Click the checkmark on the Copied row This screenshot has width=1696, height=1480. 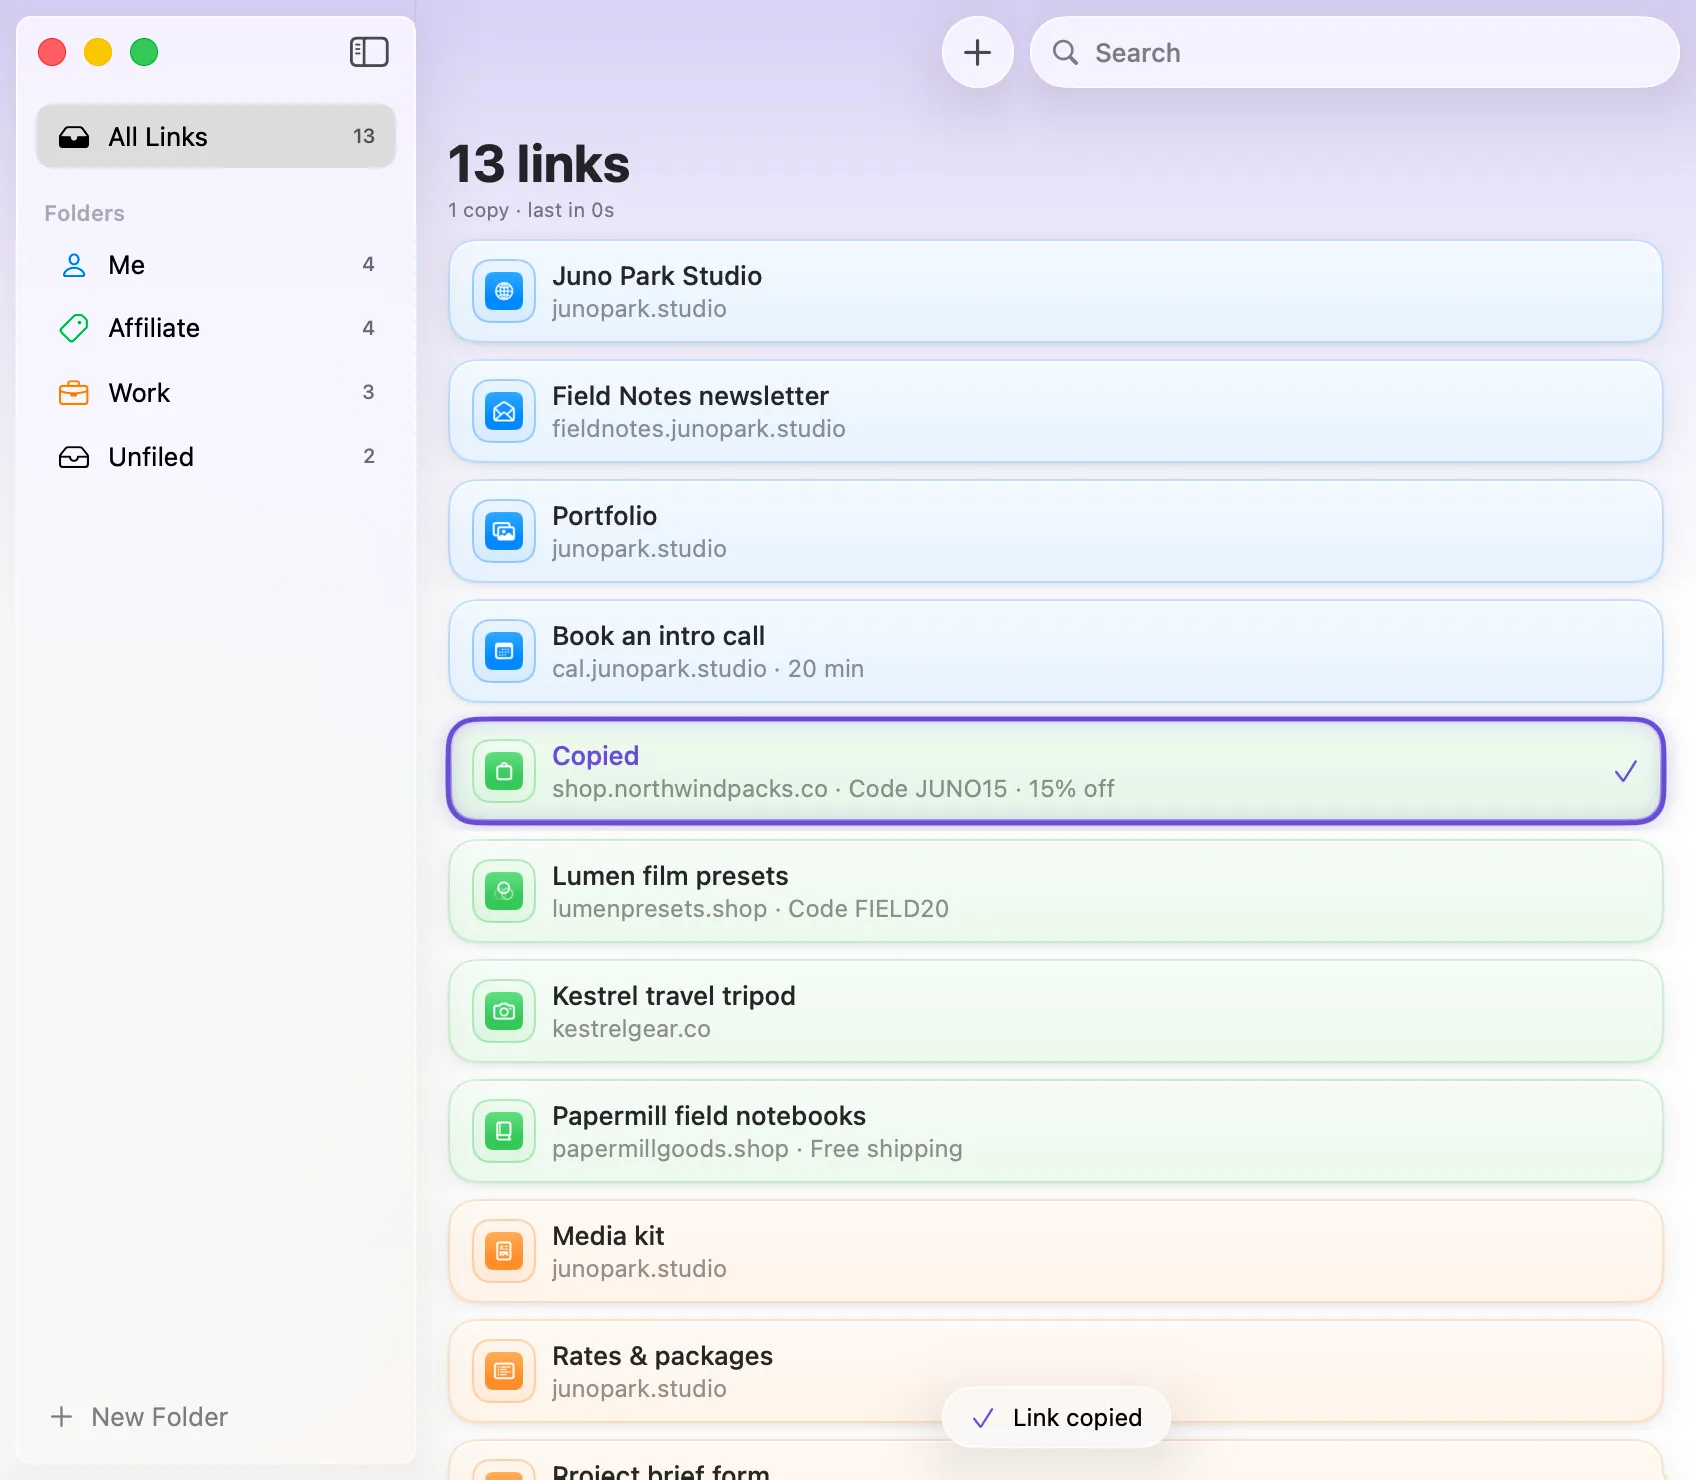point(1626,771)
